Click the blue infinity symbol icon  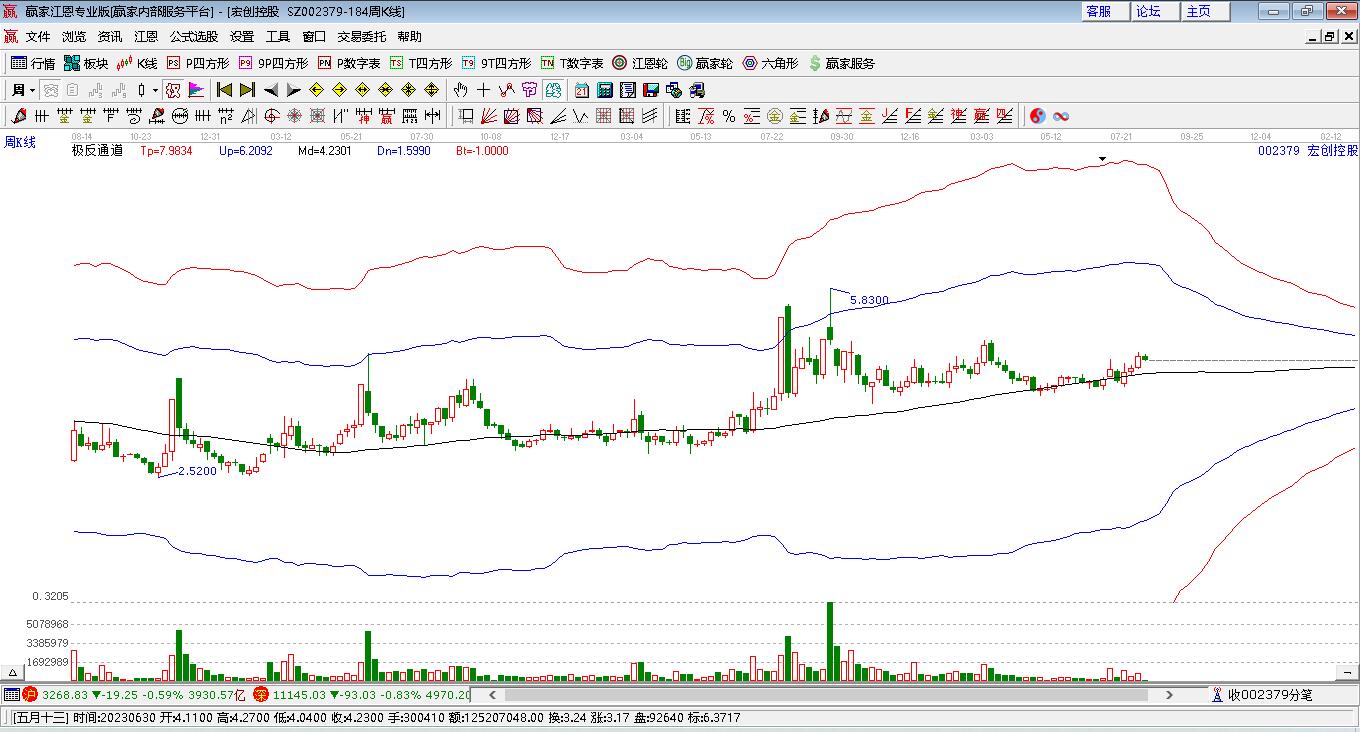tap(1061, 116)
